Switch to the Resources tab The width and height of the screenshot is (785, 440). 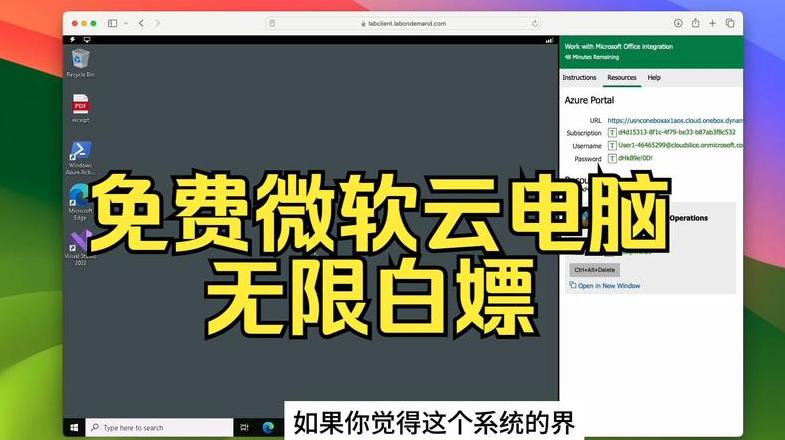pyautogui.click(x=622, y=78)
